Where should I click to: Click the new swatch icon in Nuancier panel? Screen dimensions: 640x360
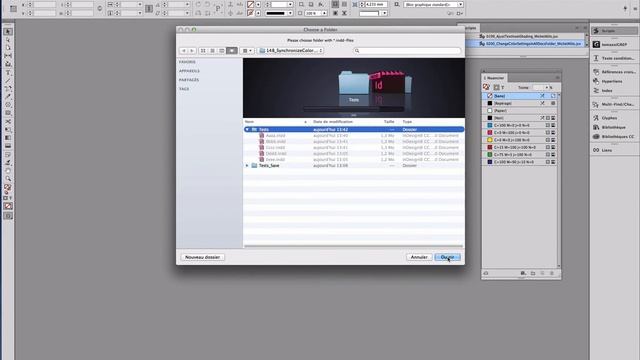pyautogui.click(x=542, y=273)
